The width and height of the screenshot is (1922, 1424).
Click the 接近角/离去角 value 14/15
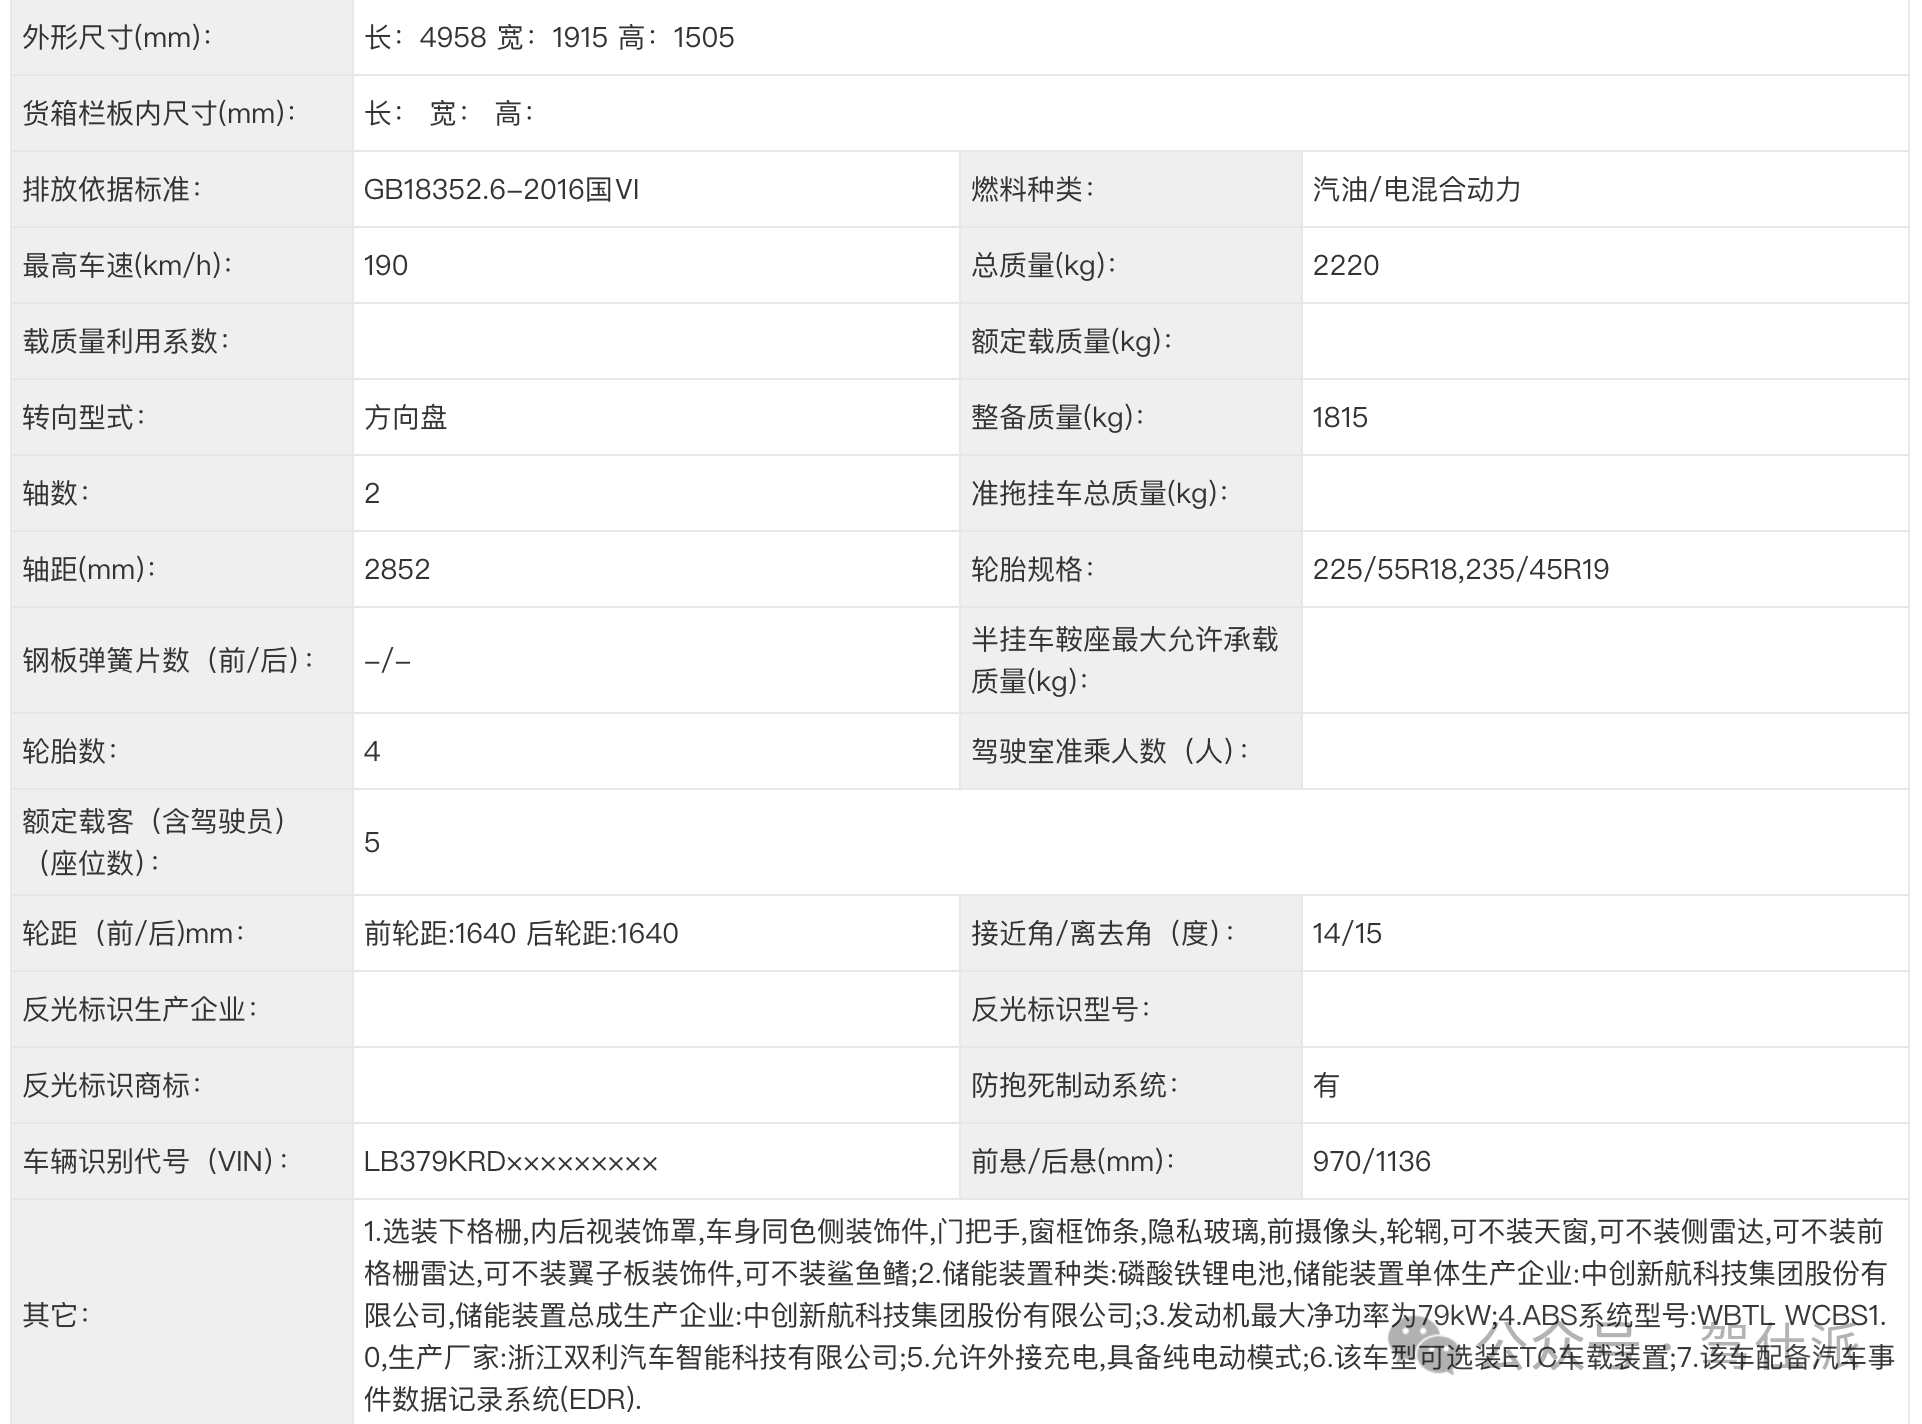1346,933
